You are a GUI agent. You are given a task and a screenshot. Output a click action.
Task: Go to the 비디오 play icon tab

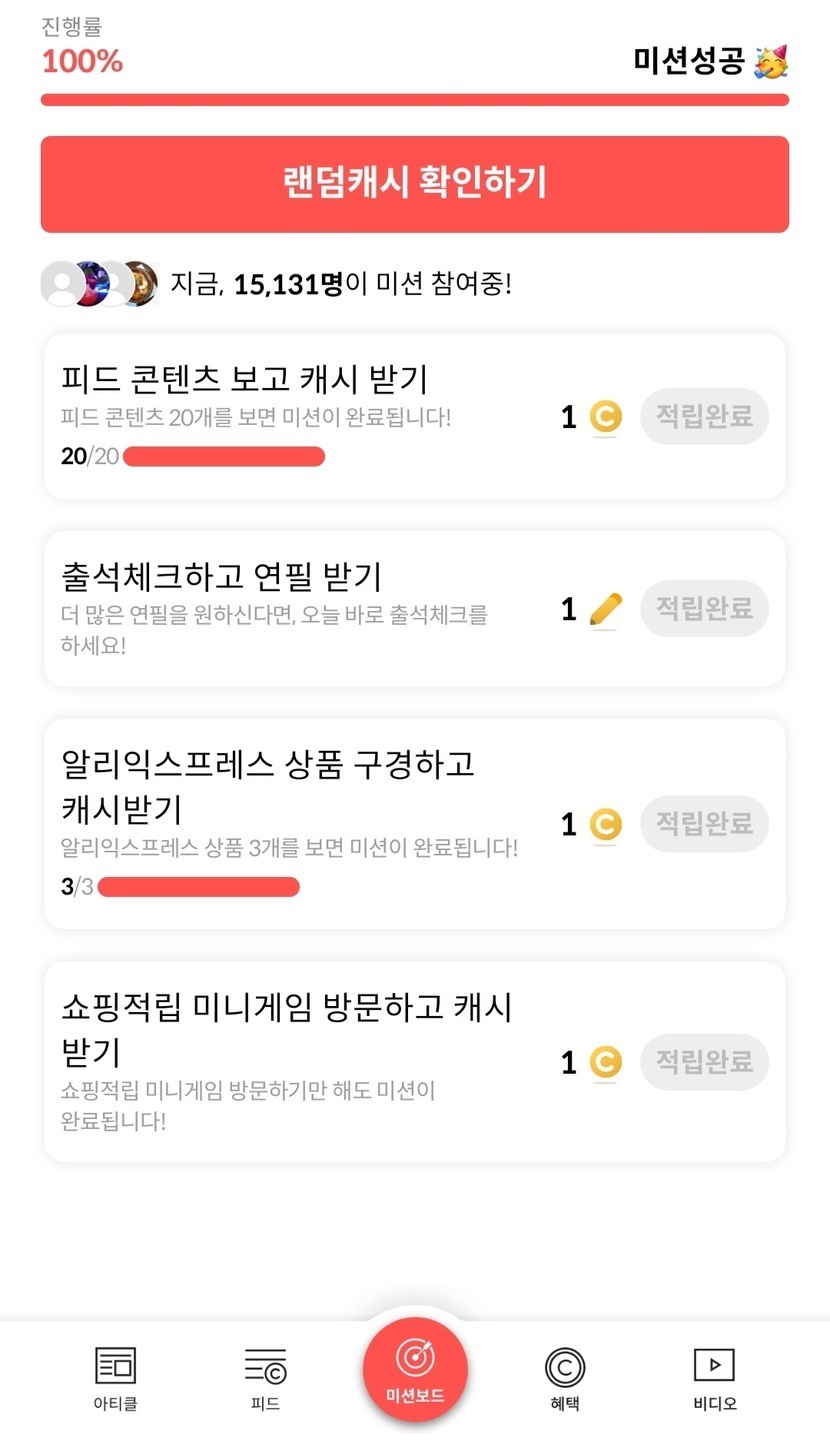714,1366
